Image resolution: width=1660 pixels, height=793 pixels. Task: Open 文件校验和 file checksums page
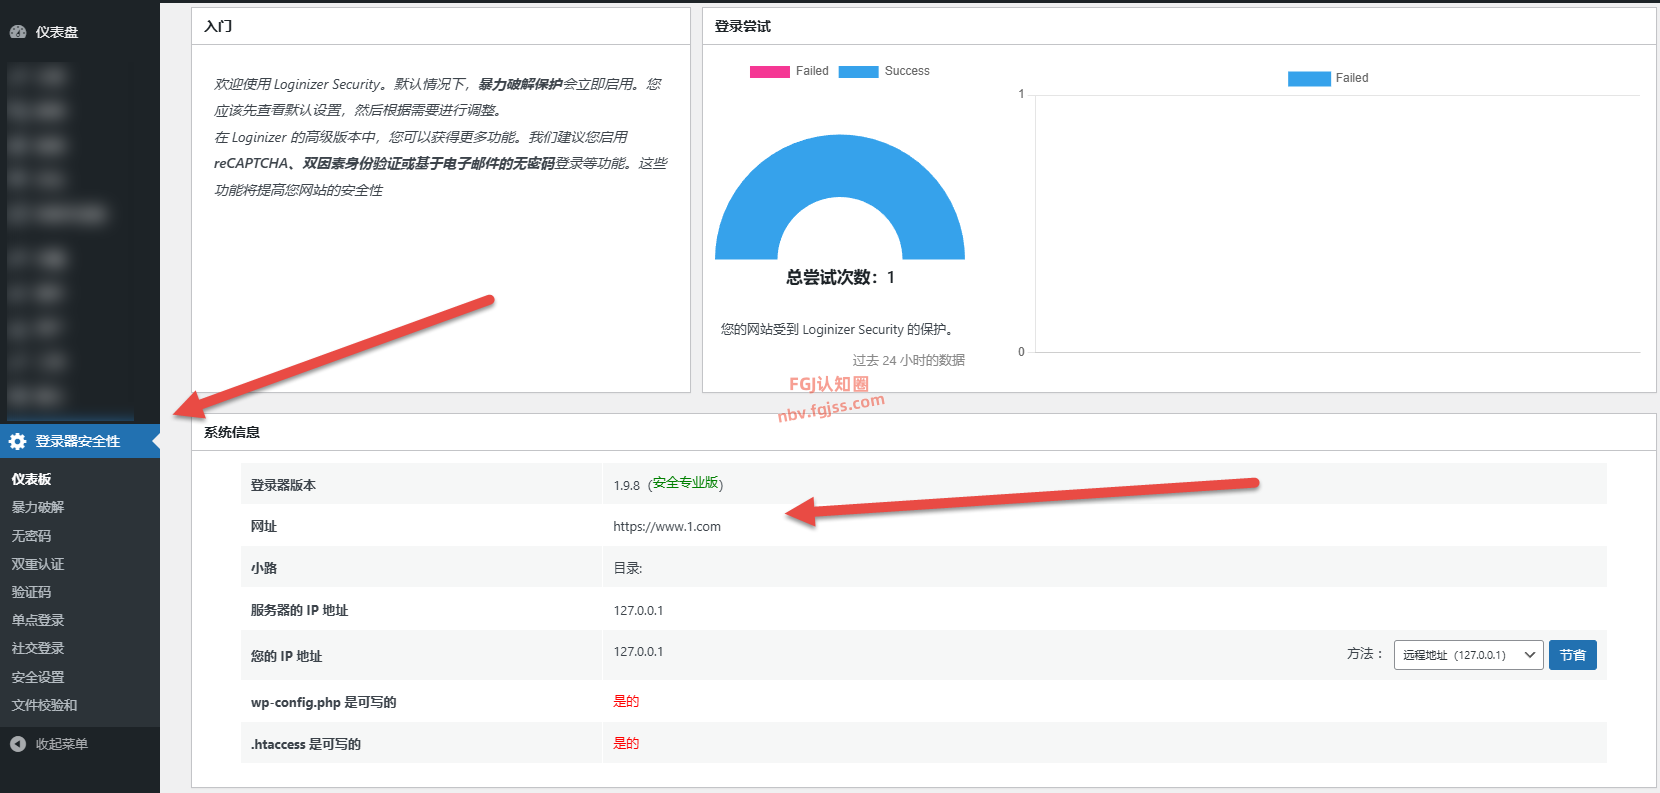tap(44, 705)
